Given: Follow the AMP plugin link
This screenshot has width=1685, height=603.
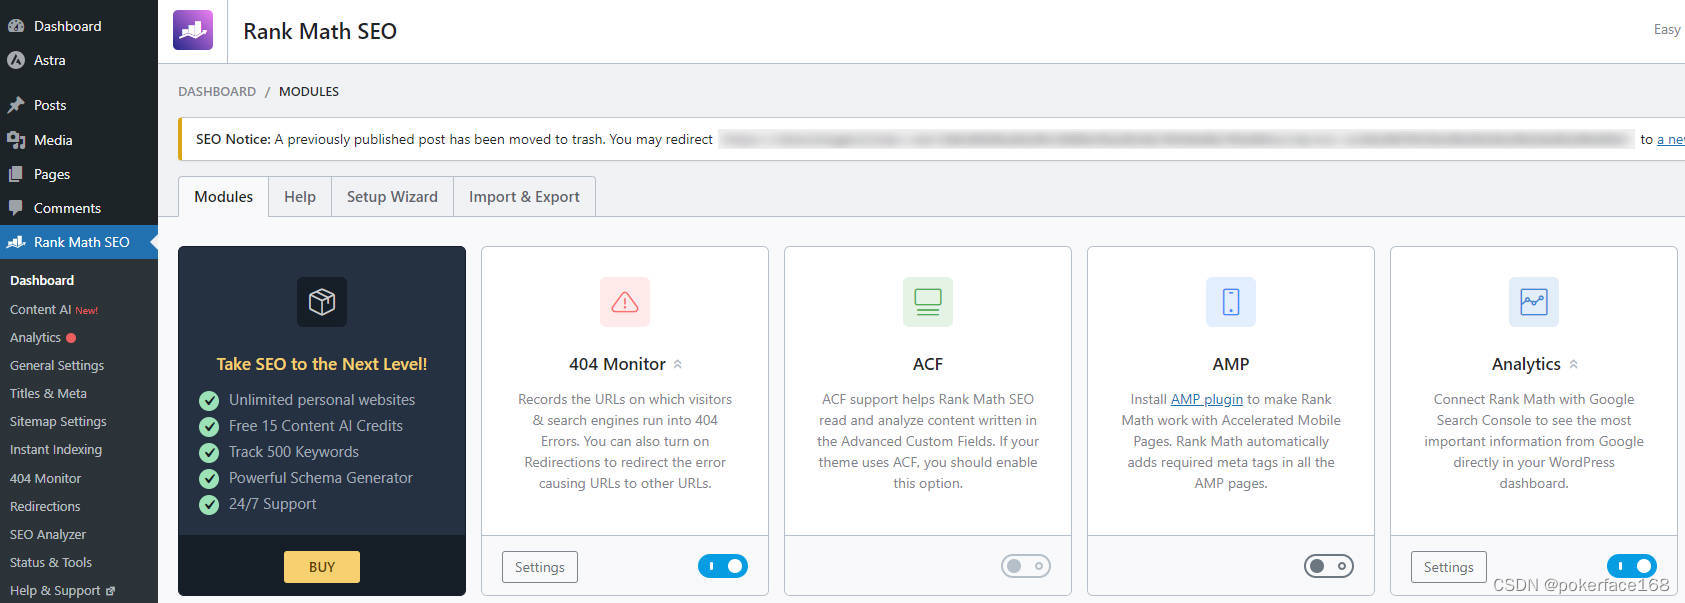Looking at the screenshot, I should [1207, 399].
